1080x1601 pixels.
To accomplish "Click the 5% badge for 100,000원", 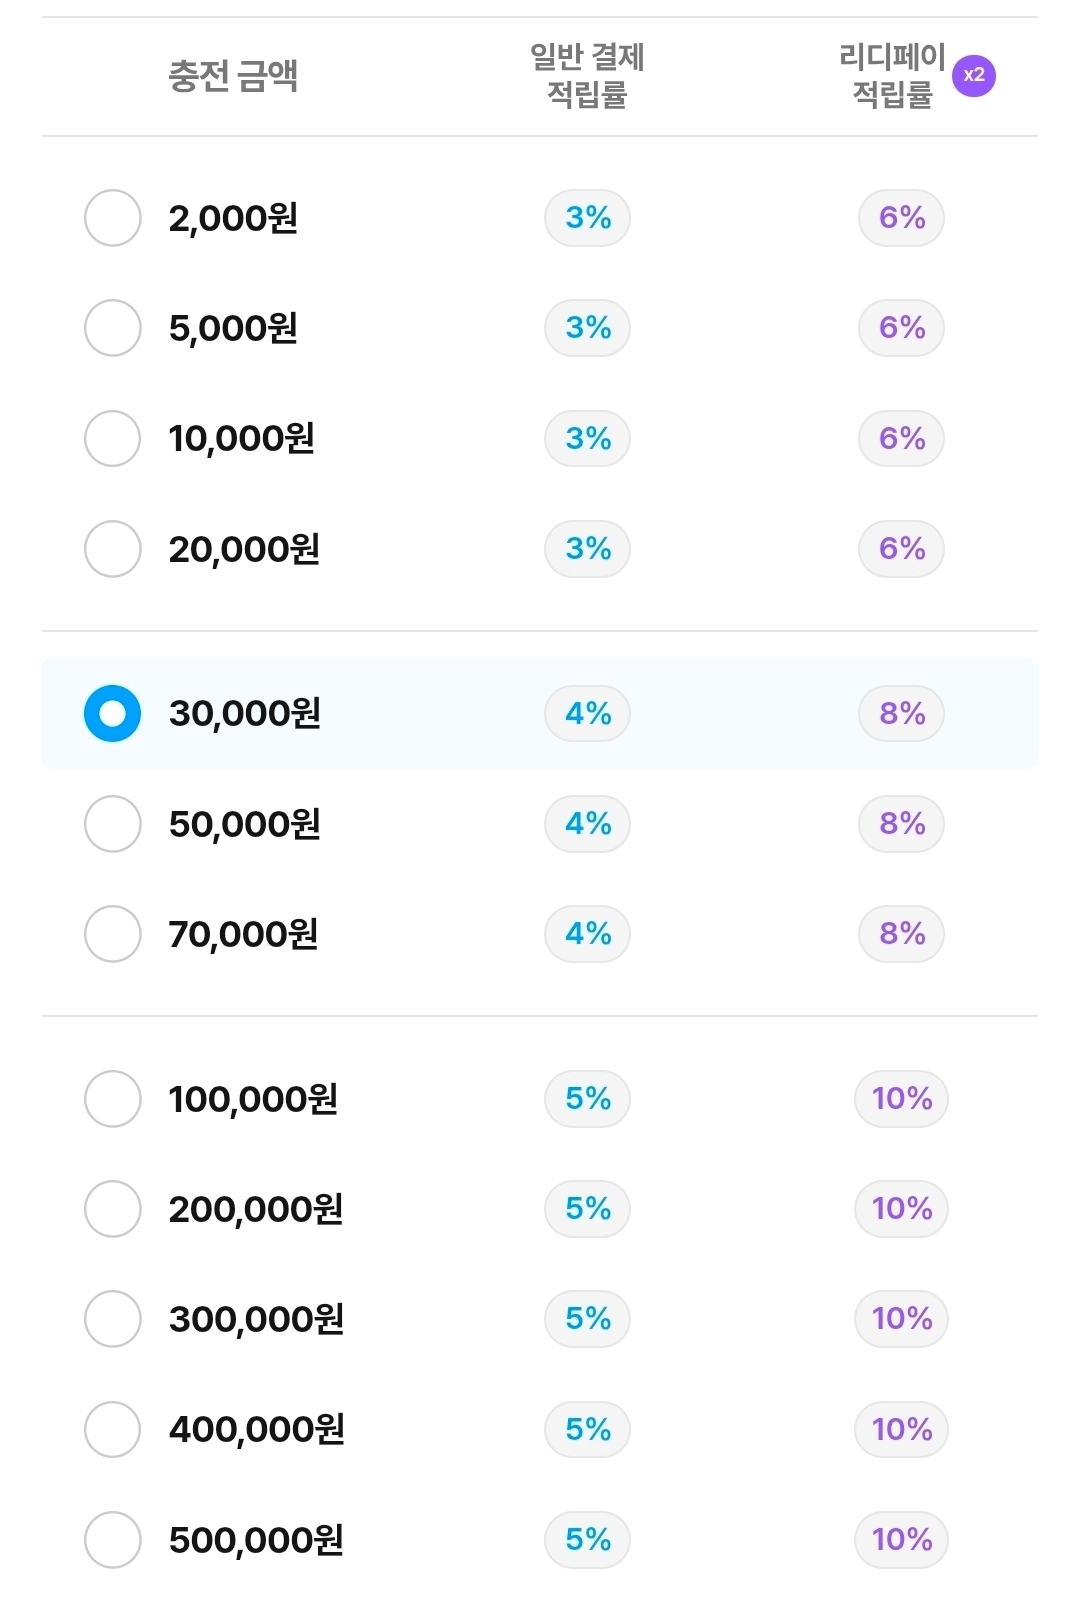I will point(587,1099).
